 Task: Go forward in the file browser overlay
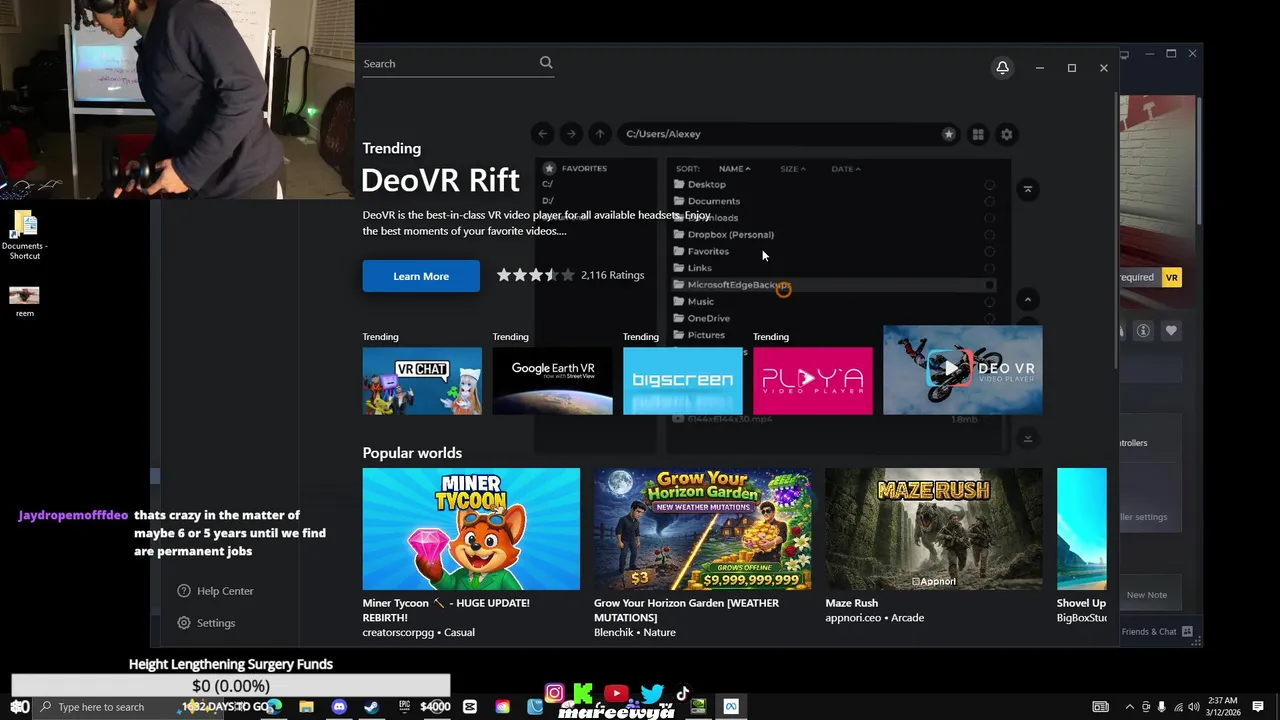click(x=571, y=134)
